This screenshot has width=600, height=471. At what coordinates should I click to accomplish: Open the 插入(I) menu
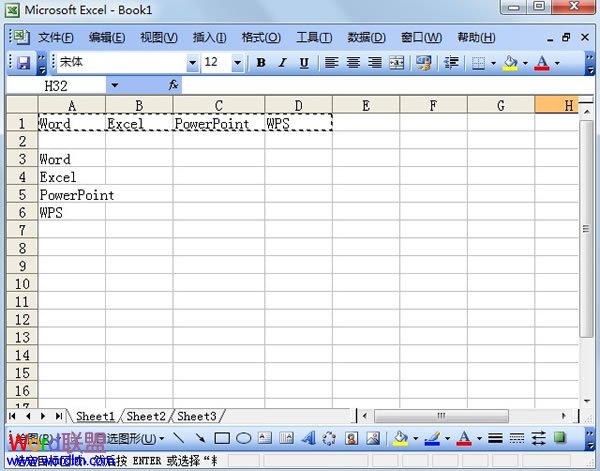tap(210, 37)
